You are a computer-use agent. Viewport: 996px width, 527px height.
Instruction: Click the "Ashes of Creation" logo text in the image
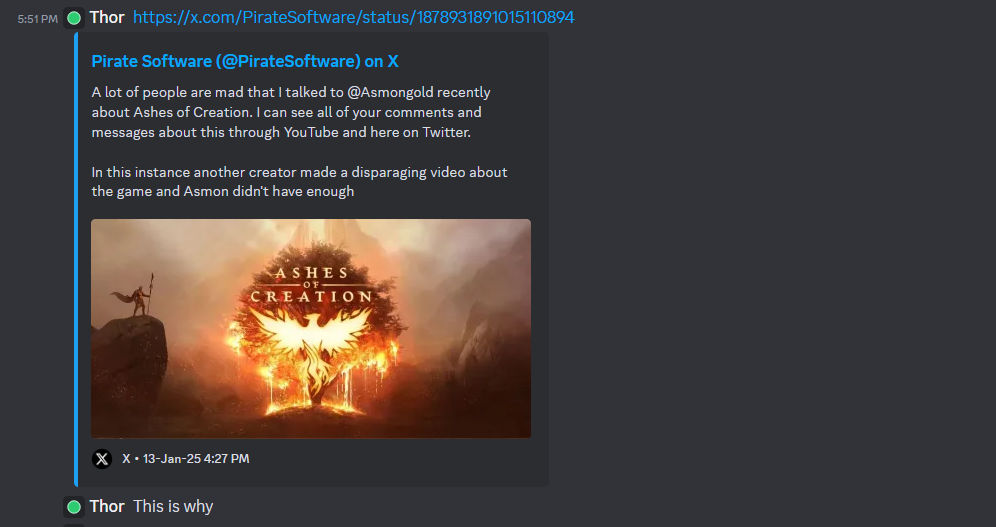click(x=311, y=284)
